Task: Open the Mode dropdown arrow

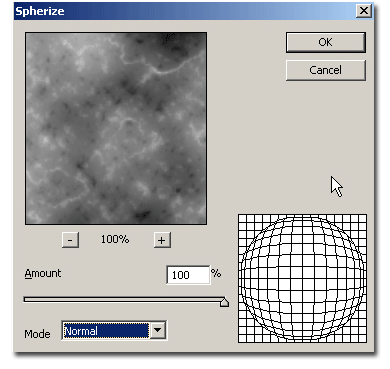Action: tap(158, 330)
